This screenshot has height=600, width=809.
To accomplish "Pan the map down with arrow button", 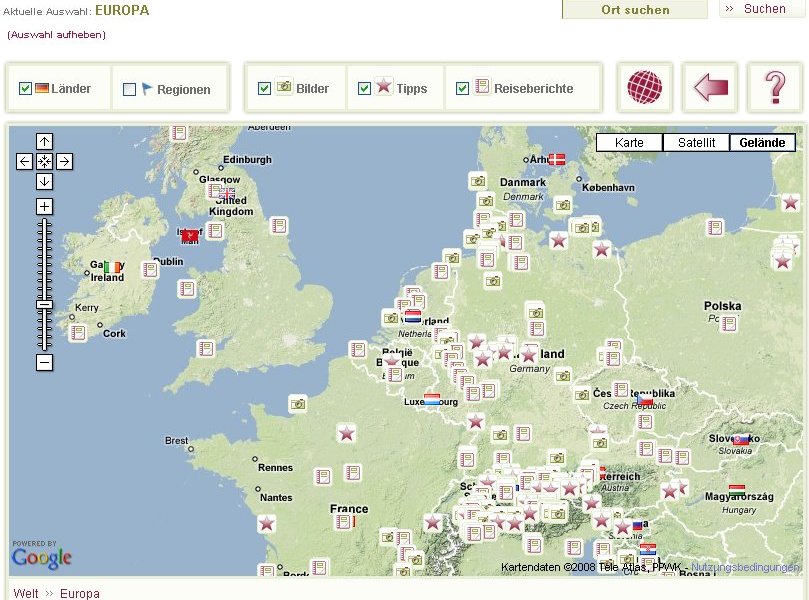I will [x=45, y=181].
